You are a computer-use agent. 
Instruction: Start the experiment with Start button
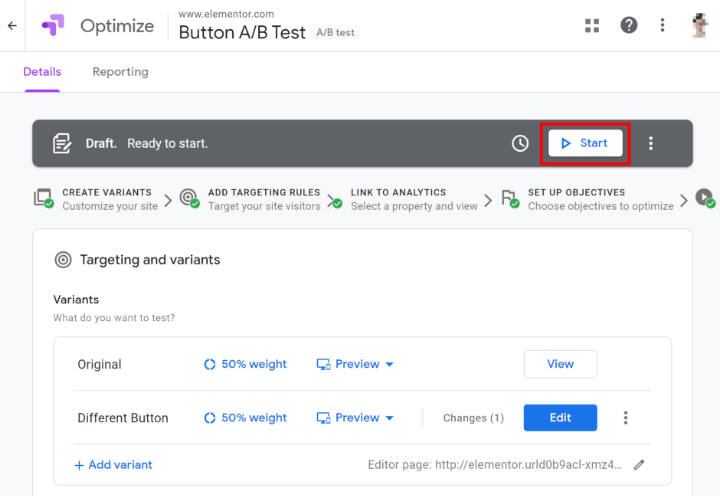tap(585, 143)
